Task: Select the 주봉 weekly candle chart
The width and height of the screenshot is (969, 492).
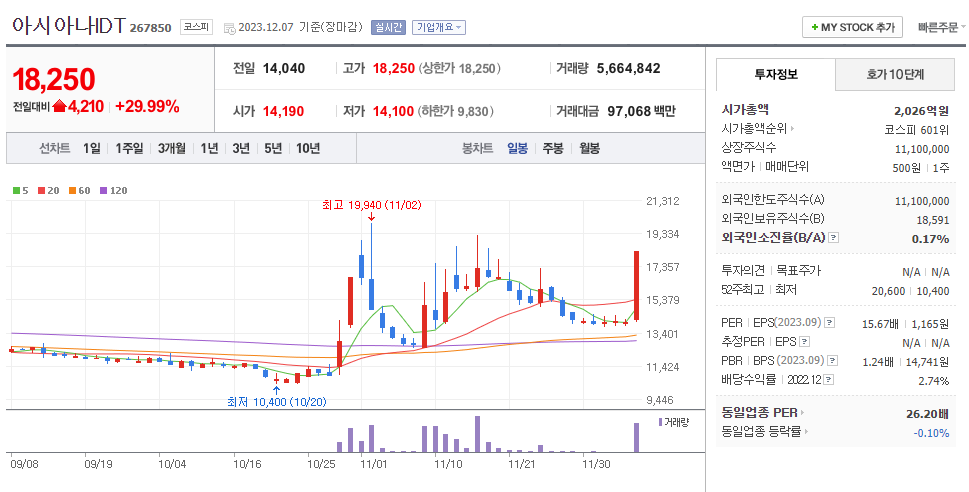Action: [x=553, y=148]
